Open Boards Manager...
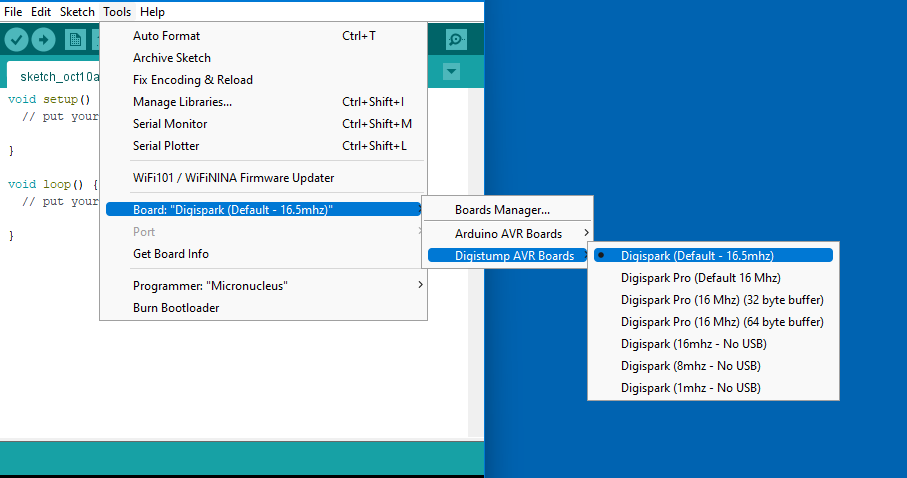This screenshot has height=478, width=907. [508, 210]
